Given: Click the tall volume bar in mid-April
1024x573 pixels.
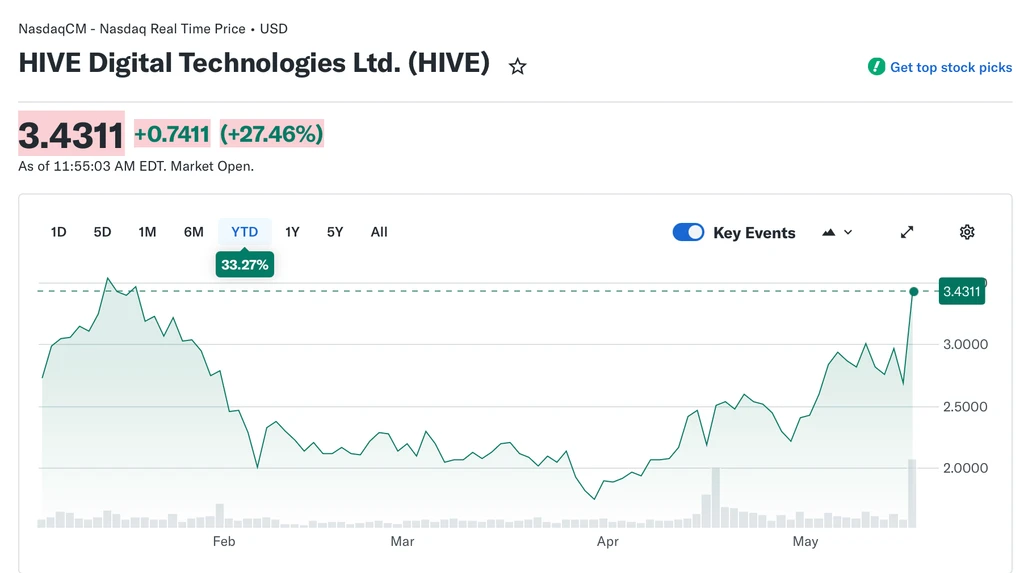Looking at the screenshot, I should pos(716,497).
